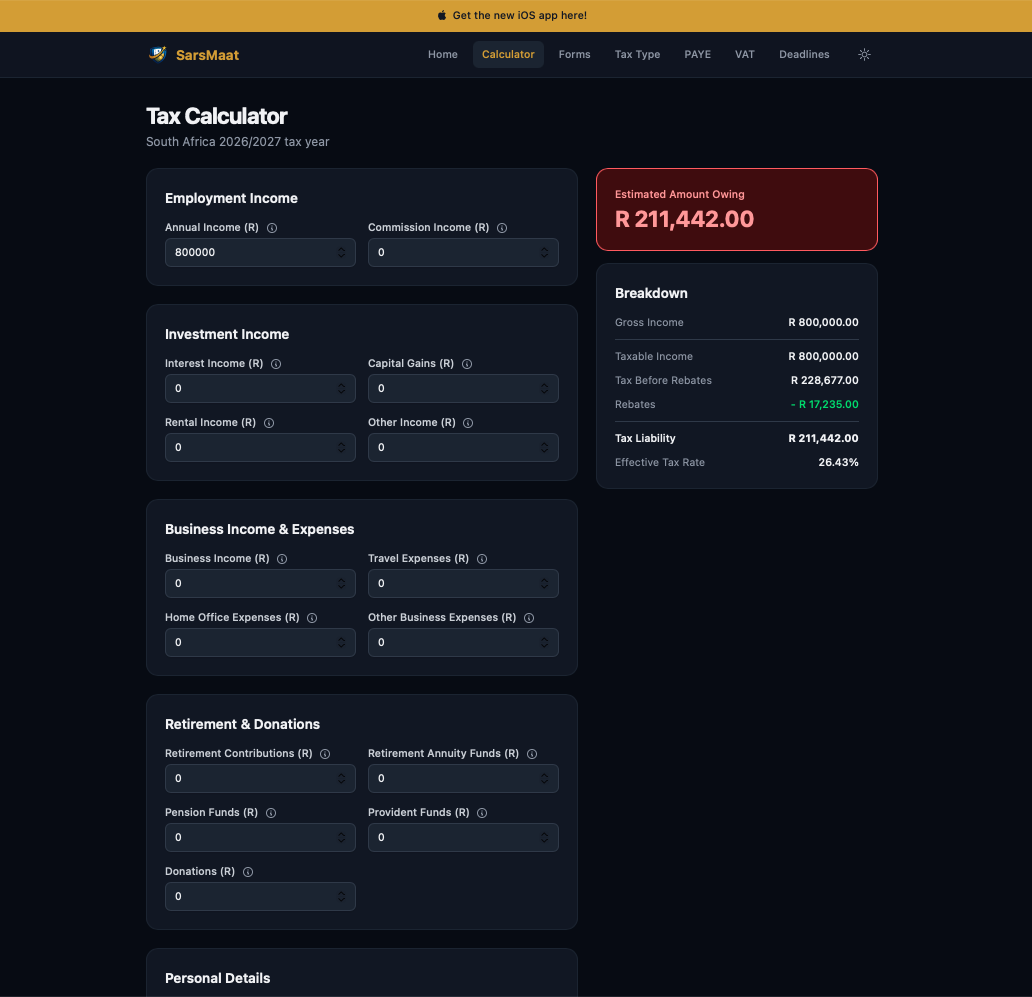Show info for Commission Income
This screenshot has width=1032, height=997.
[x=502, y=228]
